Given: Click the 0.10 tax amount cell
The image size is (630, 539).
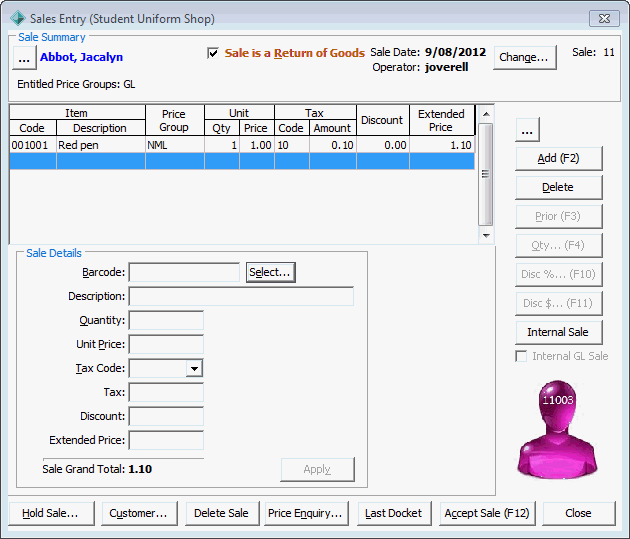Looking at the screenshot, I should coord(333,145).
